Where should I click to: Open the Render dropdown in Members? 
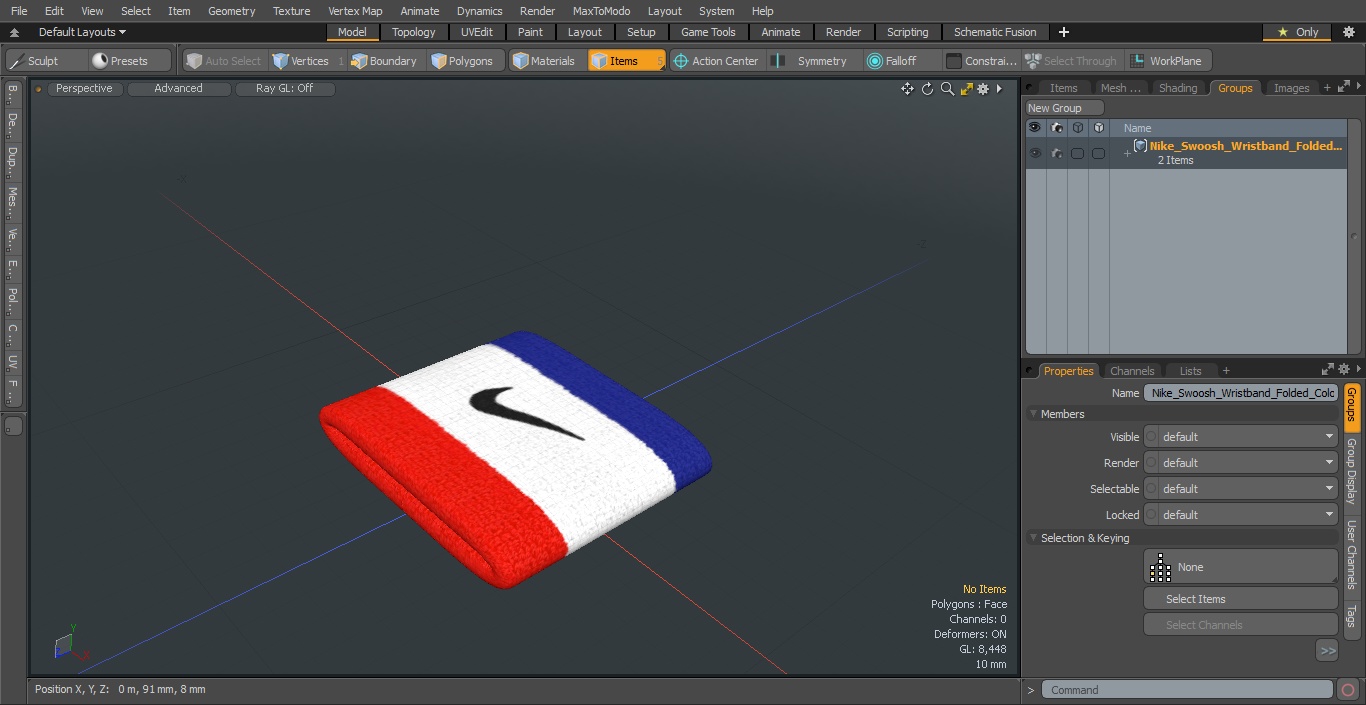[x=1240, y=463]
